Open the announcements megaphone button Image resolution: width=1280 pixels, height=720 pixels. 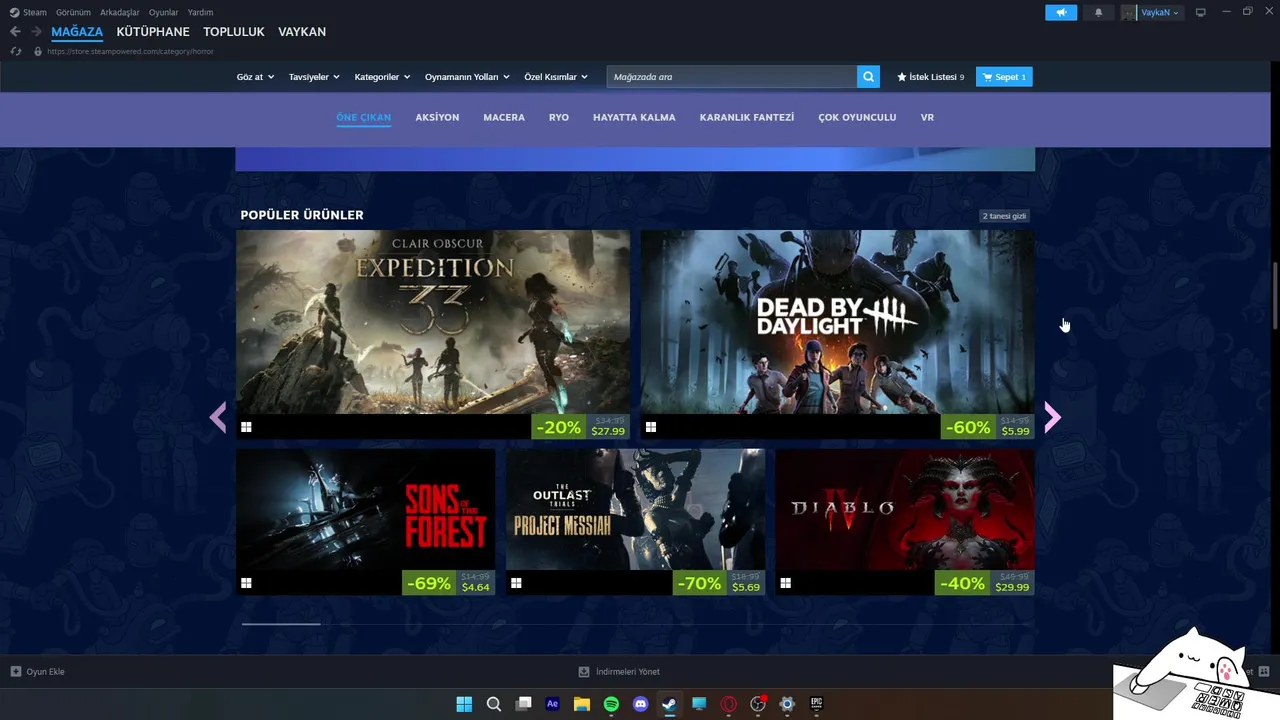[1061, 12]
